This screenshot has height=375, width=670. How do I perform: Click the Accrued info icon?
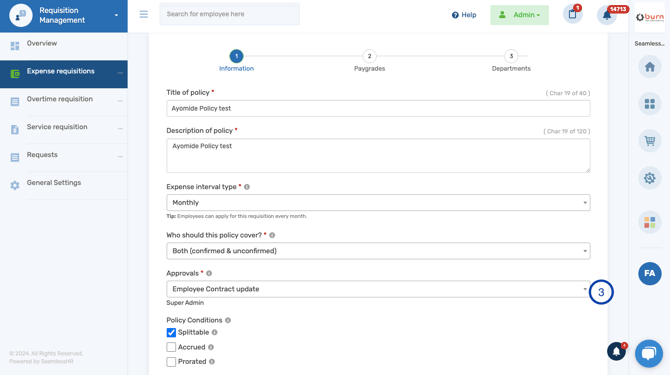tap(211, 347)
